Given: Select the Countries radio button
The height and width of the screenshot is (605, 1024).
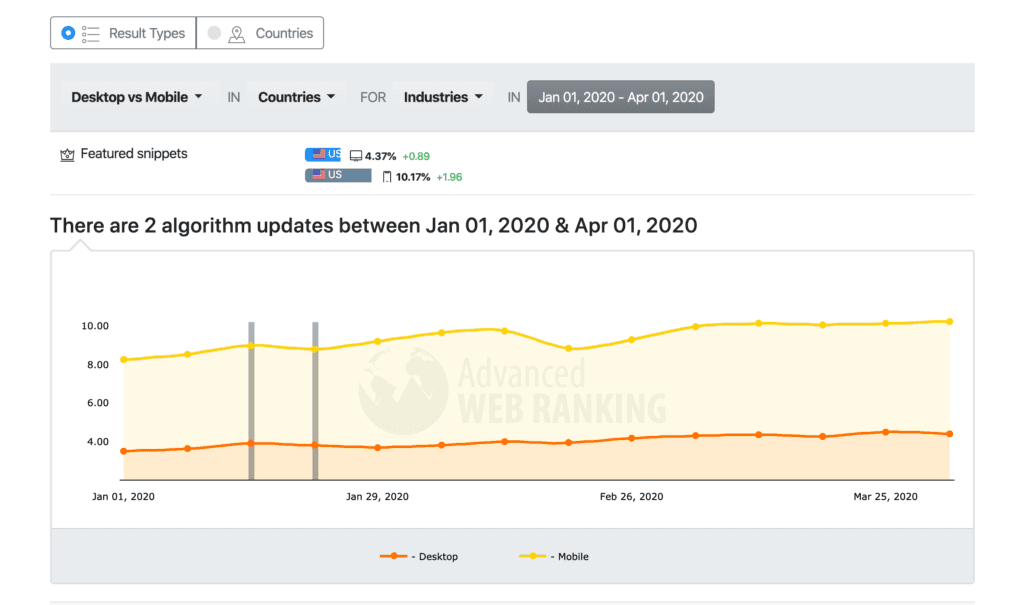Looking at the screenshot, I should coord(214,33).
